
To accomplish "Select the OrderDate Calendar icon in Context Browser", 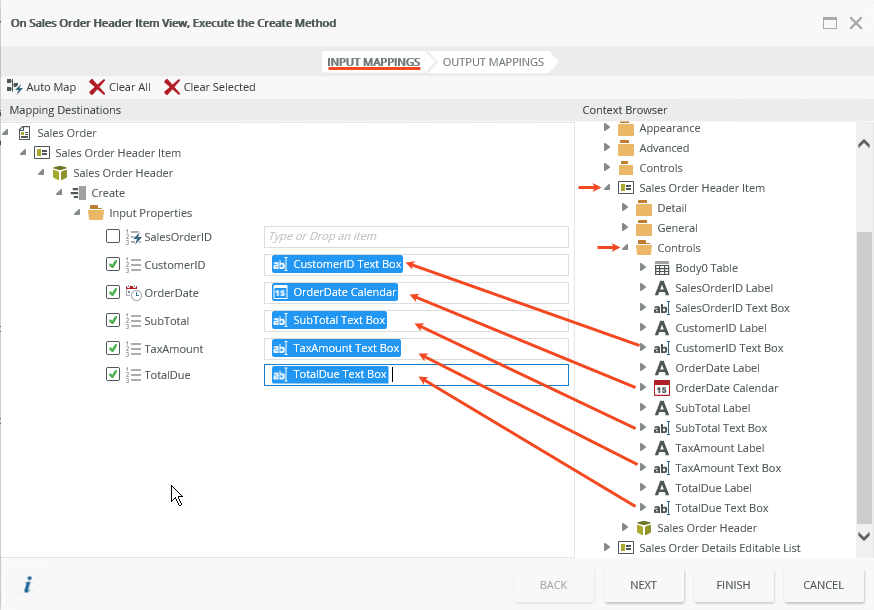I will (661, 388).
